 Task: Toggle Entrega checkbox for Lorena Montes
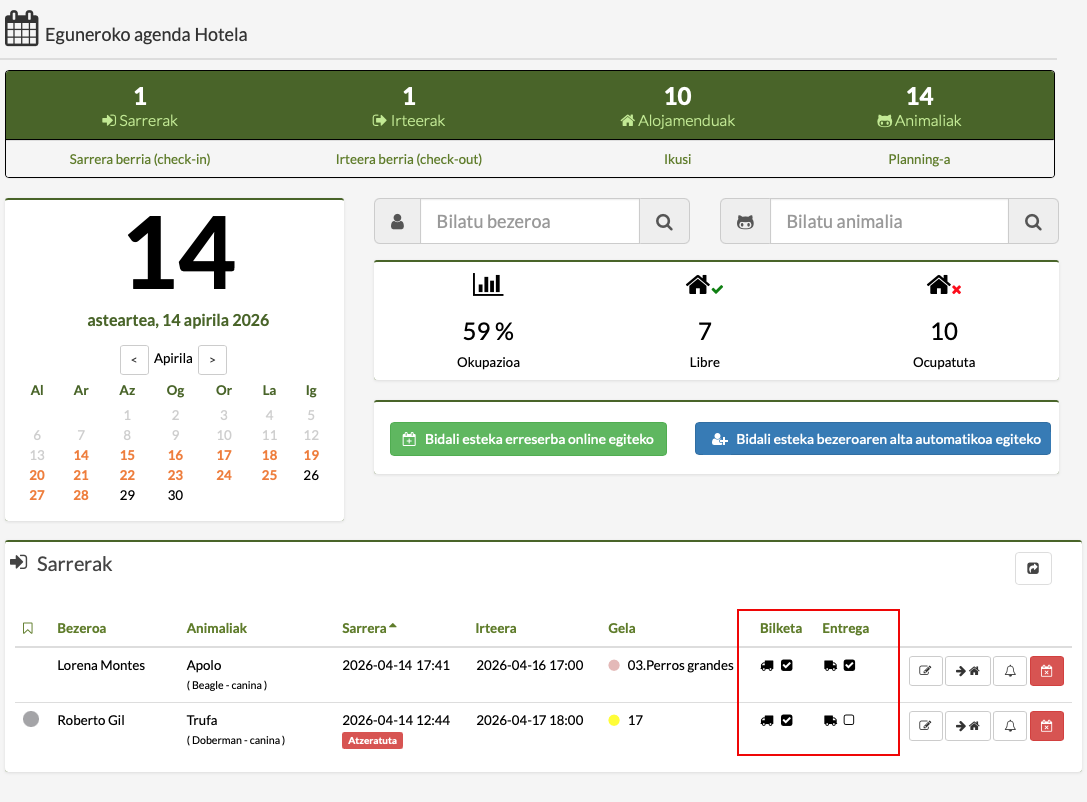(x=849, y=666)
